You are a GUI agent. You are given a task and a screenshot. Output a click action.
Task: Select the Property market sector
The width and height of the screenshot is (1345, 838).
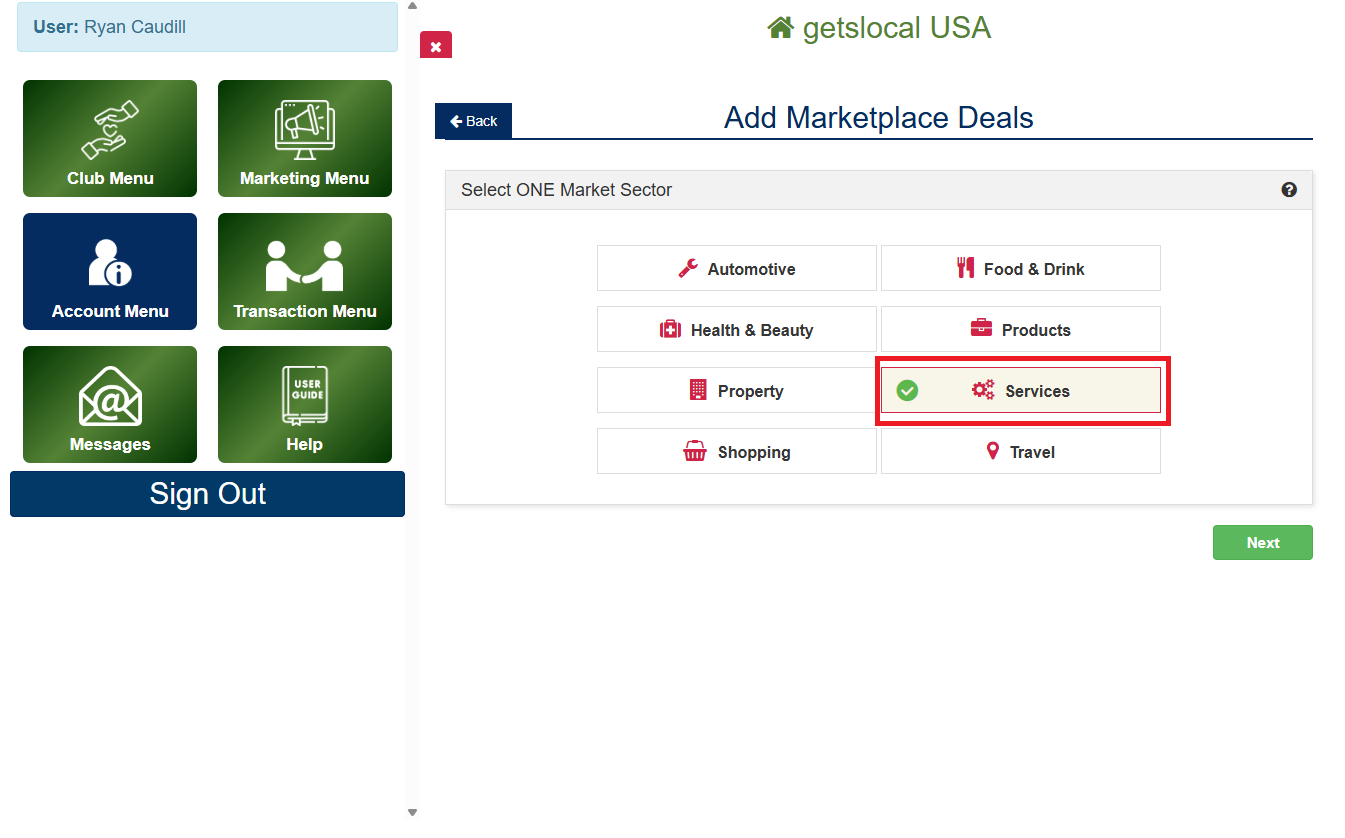click(x=737, y=390)
